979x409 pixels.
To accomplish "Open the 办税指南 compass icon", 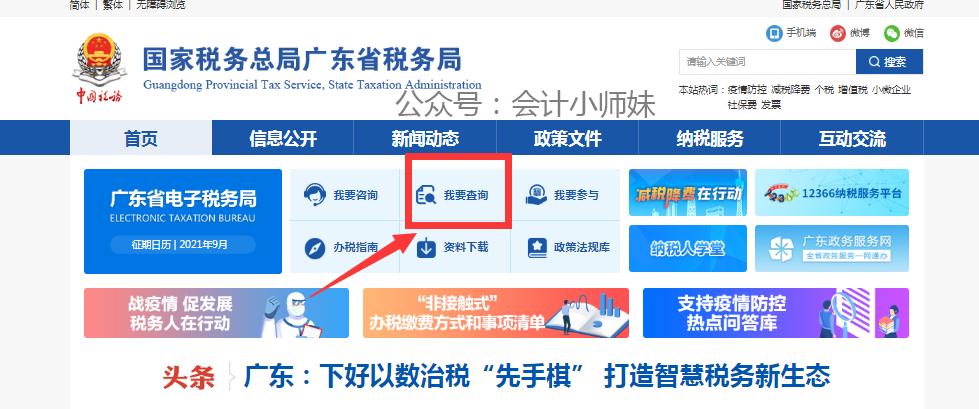I will pos(315,248).
